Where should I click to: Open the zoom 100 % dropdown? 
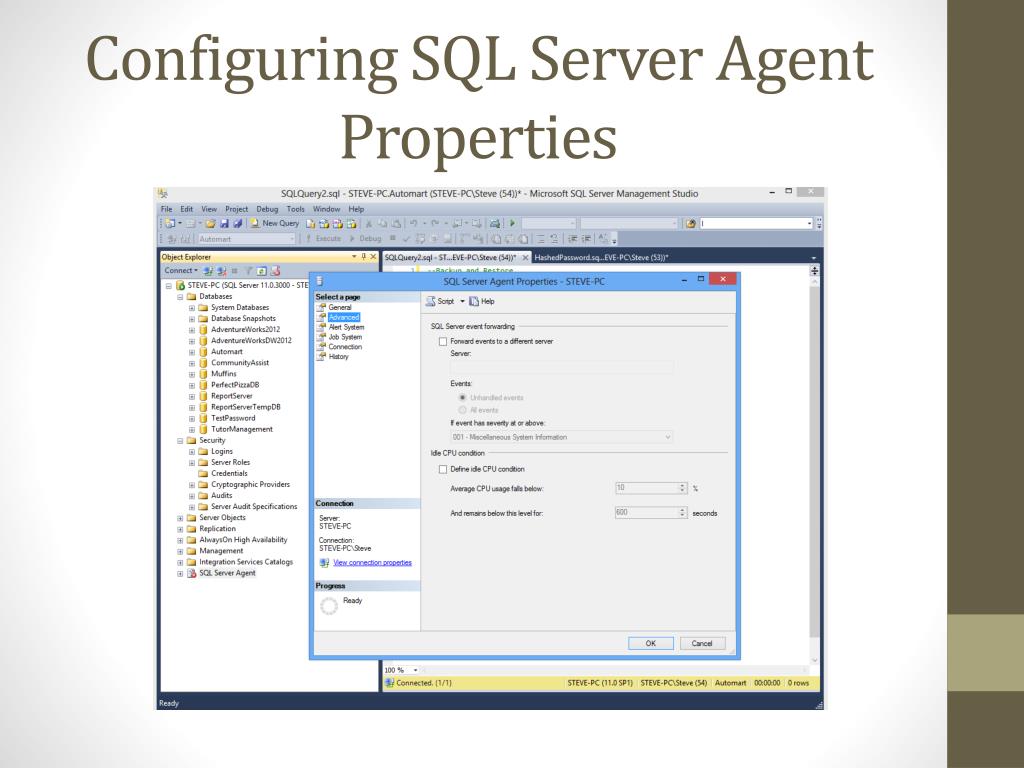click(416, 670)
